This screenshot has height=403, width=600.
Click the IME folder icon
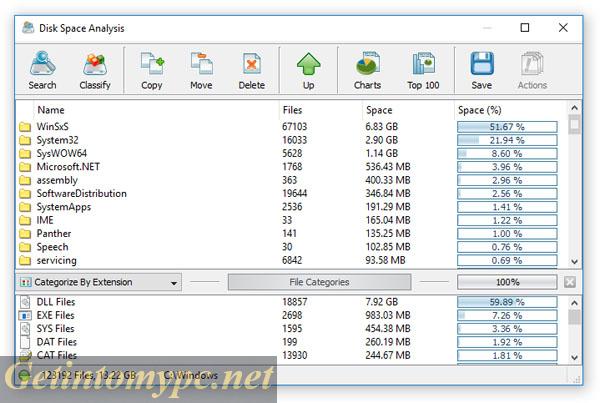click(x=25, y=220)
